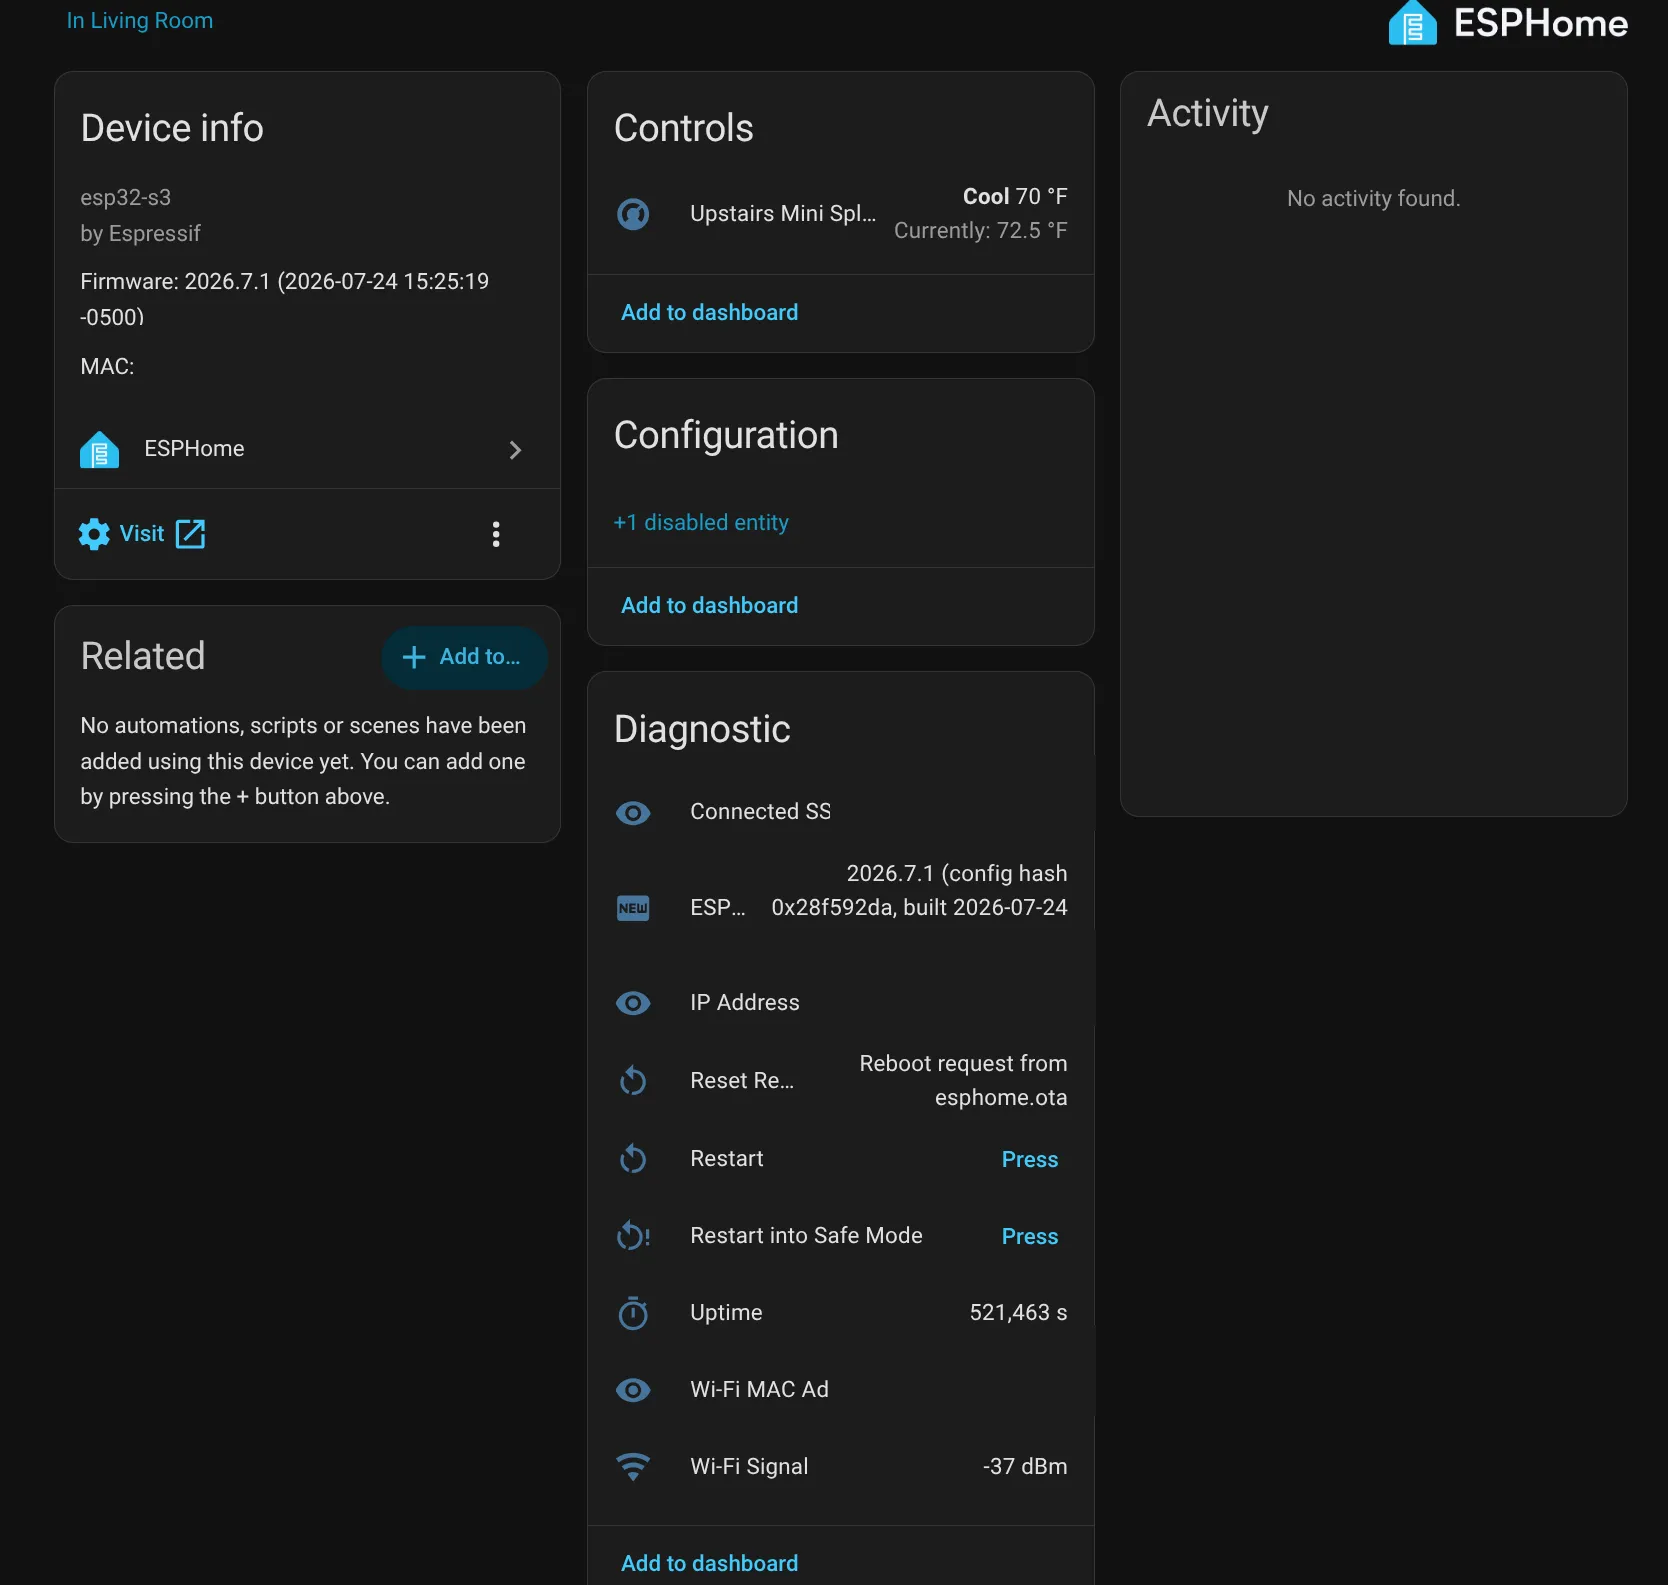Click the by Espressif manufacturer text
Viewport: 1668px width, 1585px height.
pyautogui.click(x=141, y=234)
